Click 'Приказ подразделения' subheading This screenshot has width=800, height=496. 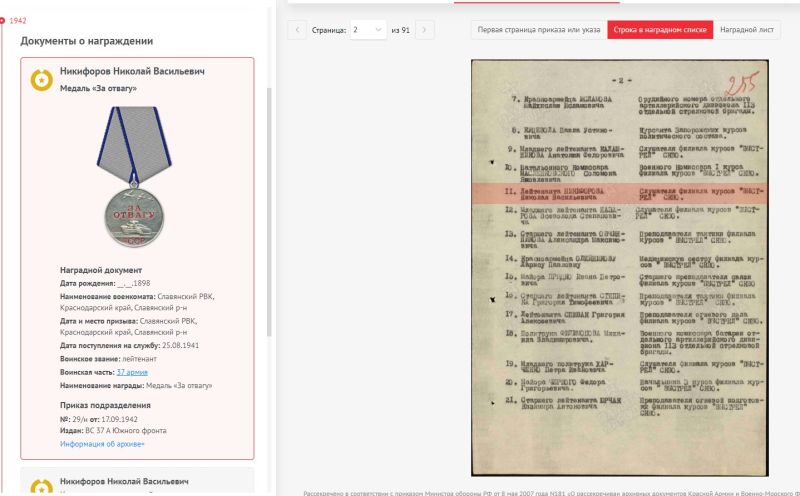tap(105, 405)
